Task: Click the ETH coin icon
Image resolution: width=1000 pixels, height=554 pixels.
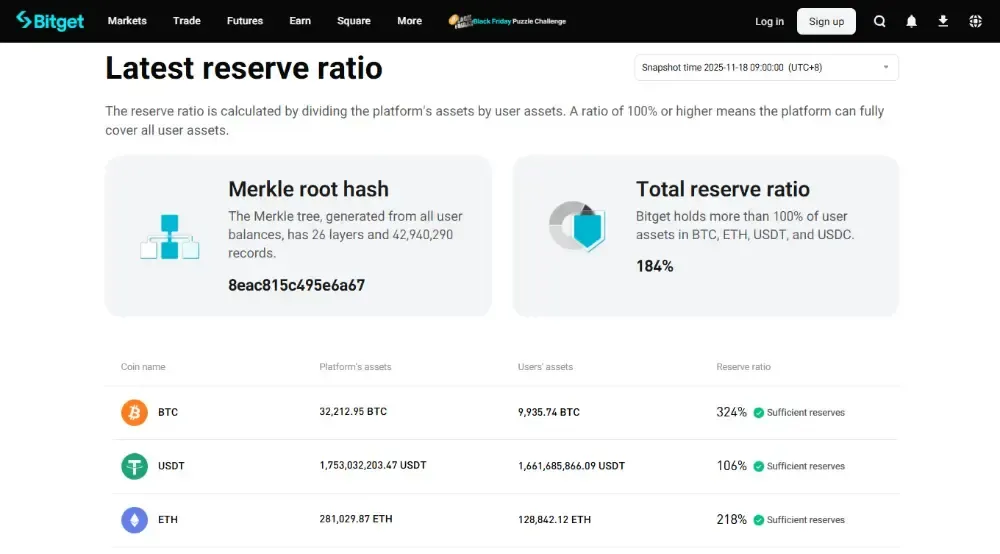Action: [x=134, y=520]
